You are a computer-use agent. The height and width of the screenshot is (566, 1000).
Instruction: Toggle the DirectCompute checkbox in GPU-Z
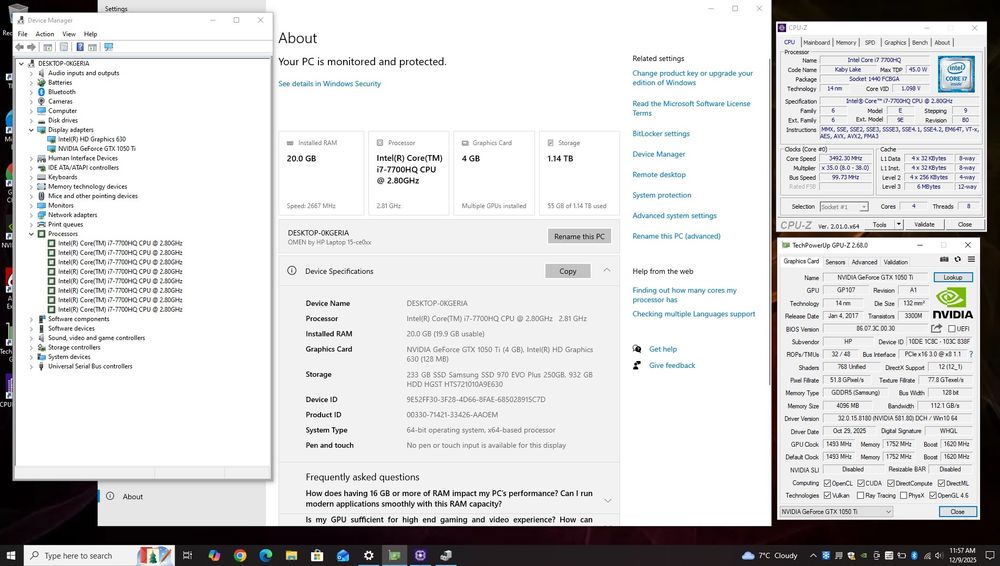coord(891,484)
